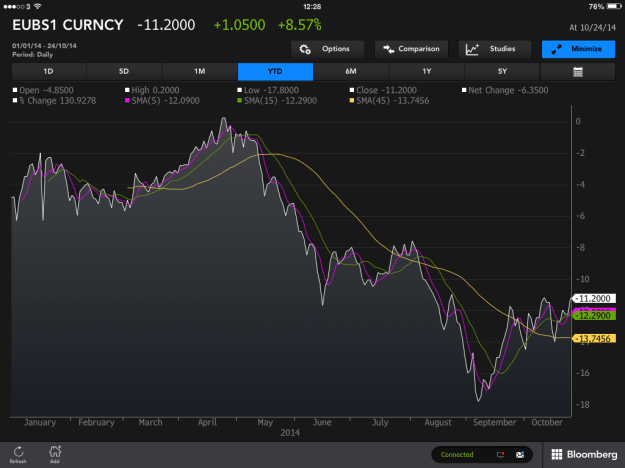Click the date range 01/01/14 - 24/10/14 text
This screenshot has width=625, height=468.
44,46
